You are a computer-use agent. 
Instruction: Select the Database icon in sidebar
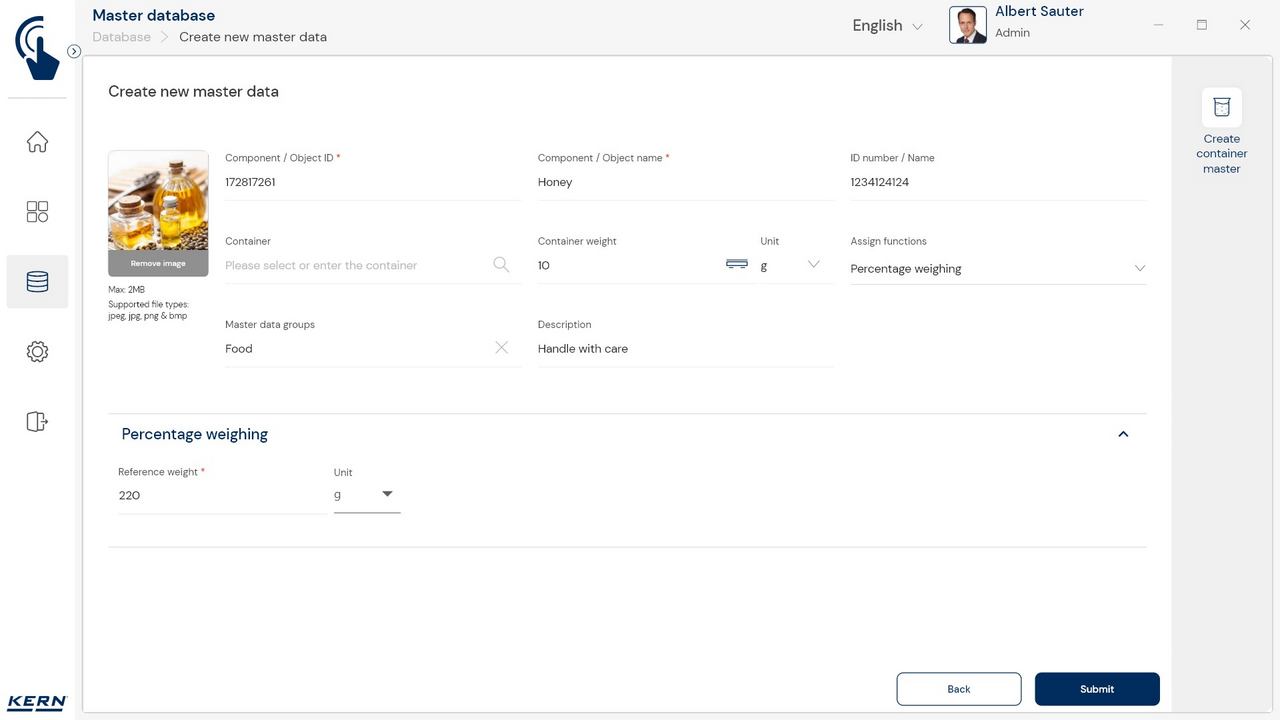tap(37, 282)
